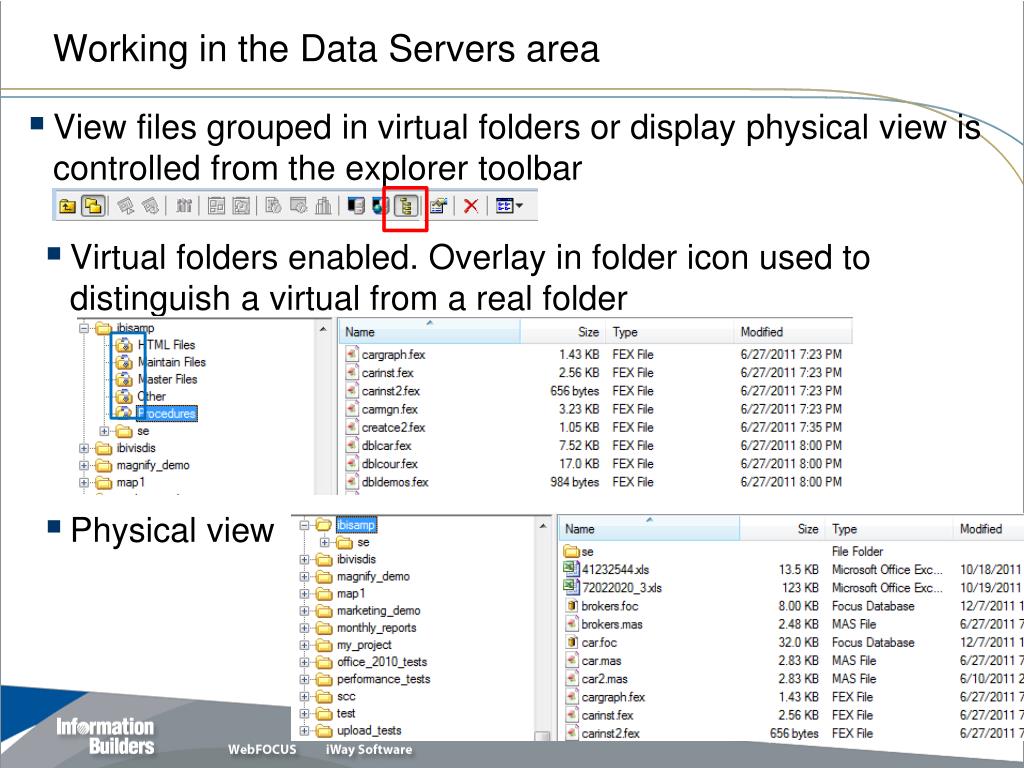The image size is (1024, 768).
Task: Sort by Size in the virtual folders file list
Action: click(x=563, y=332)
